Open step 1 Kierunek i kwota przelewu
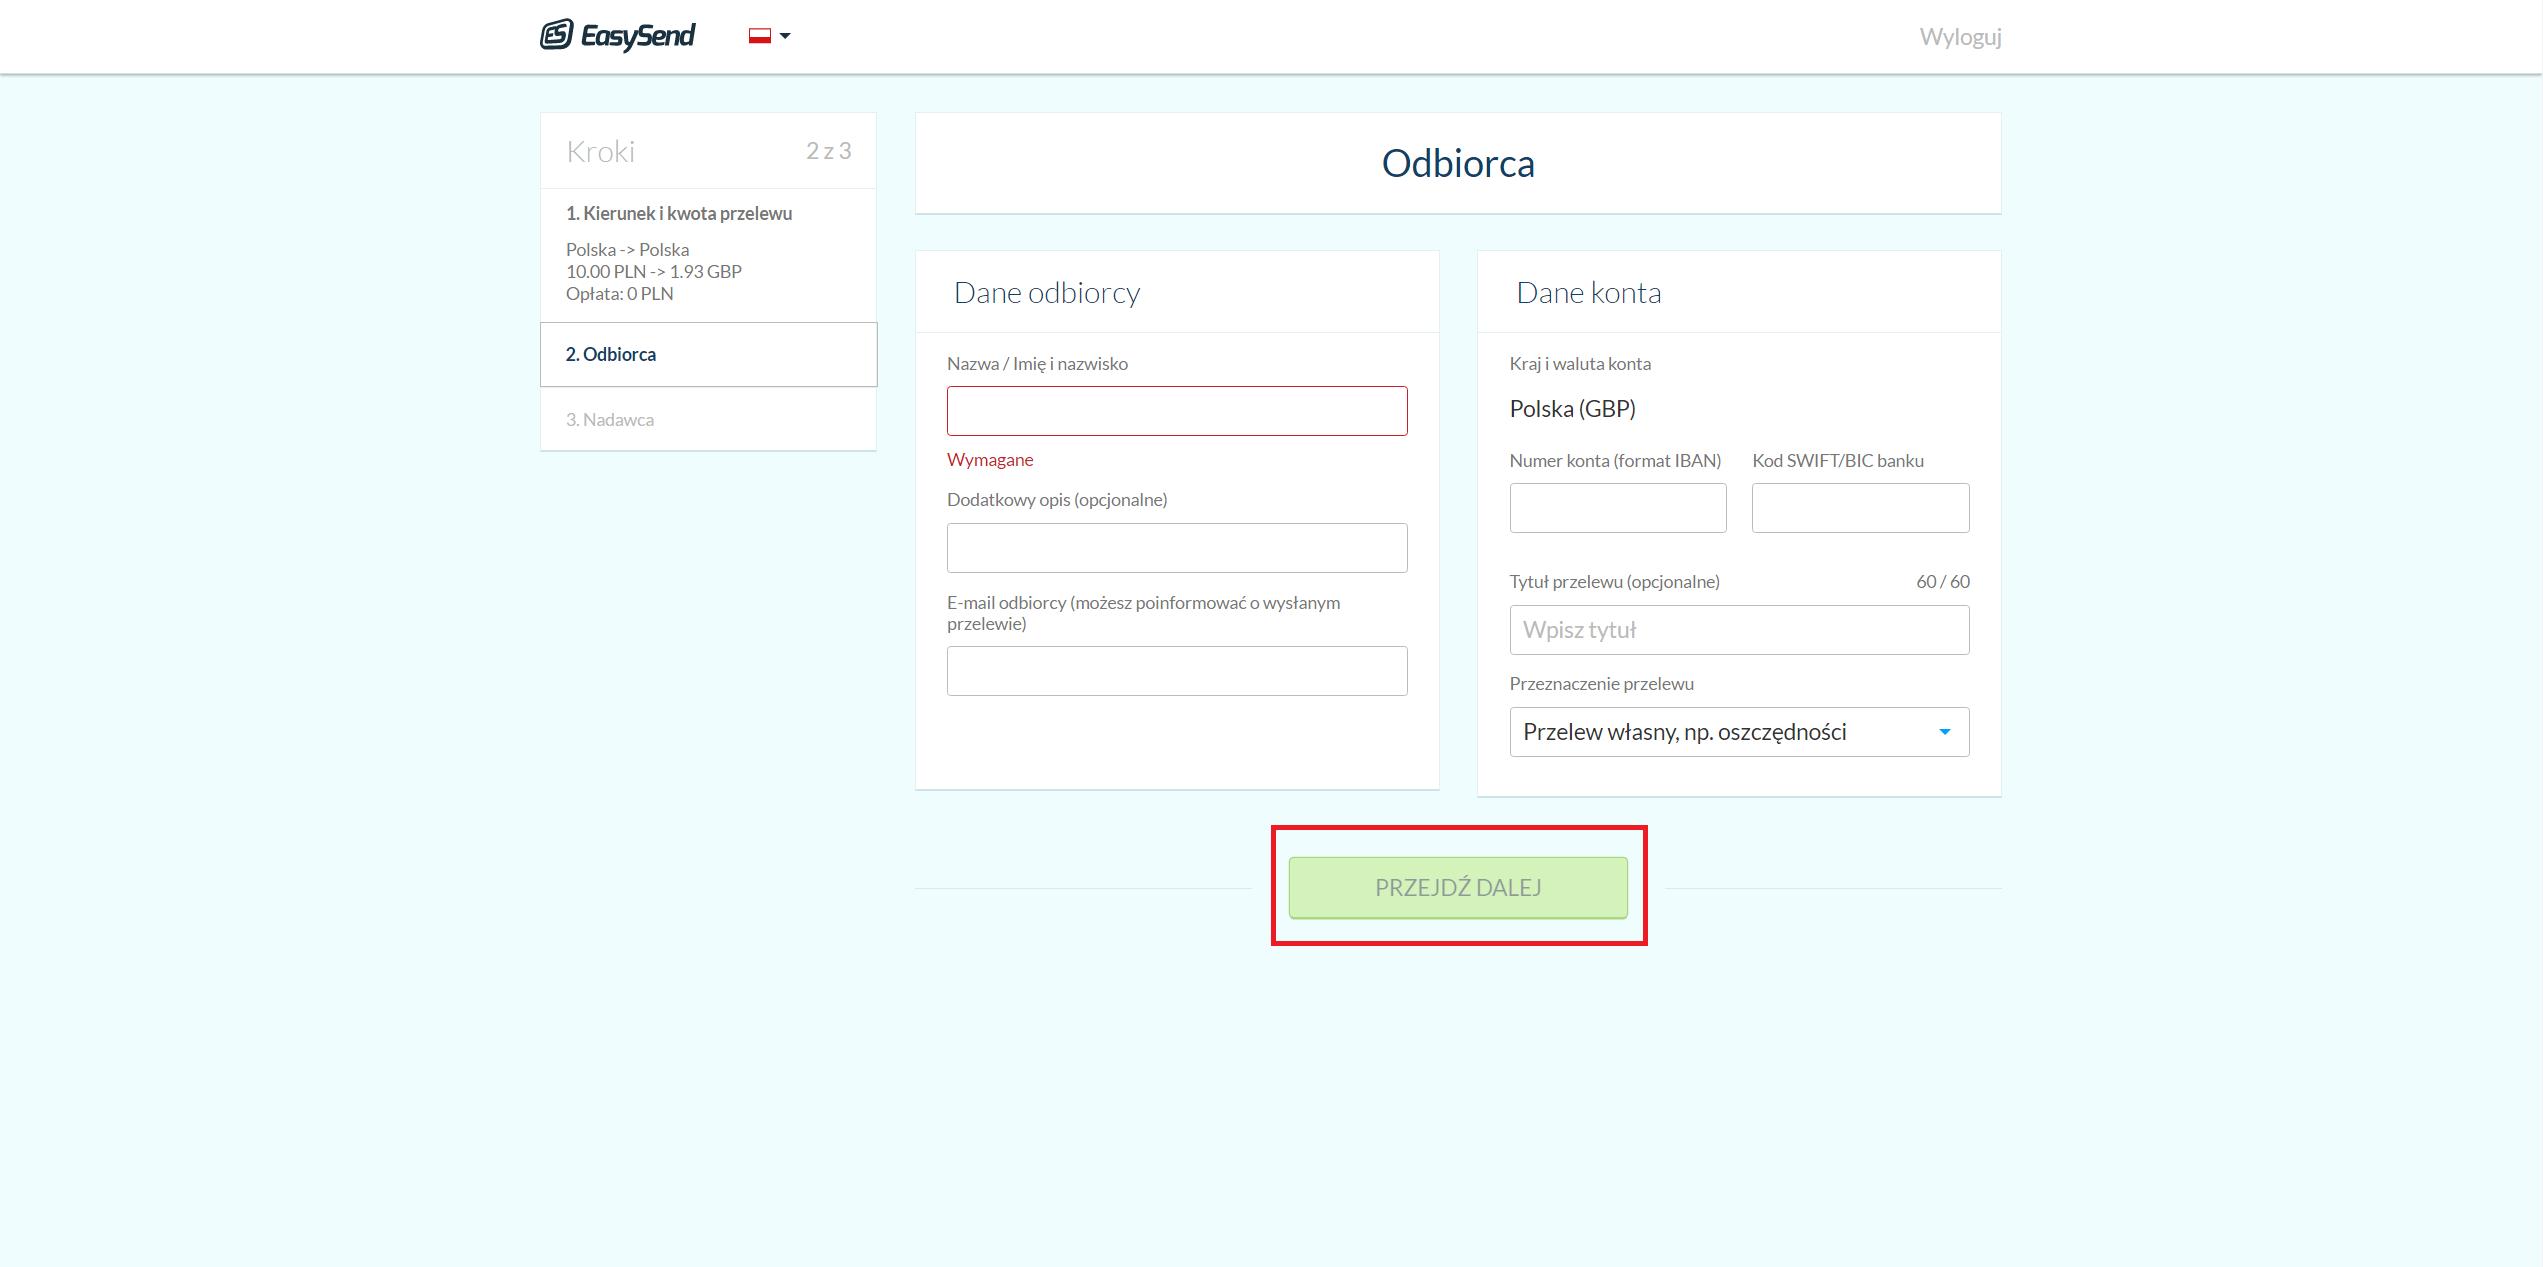2543x1267 pixels. (x=678, y=213)
